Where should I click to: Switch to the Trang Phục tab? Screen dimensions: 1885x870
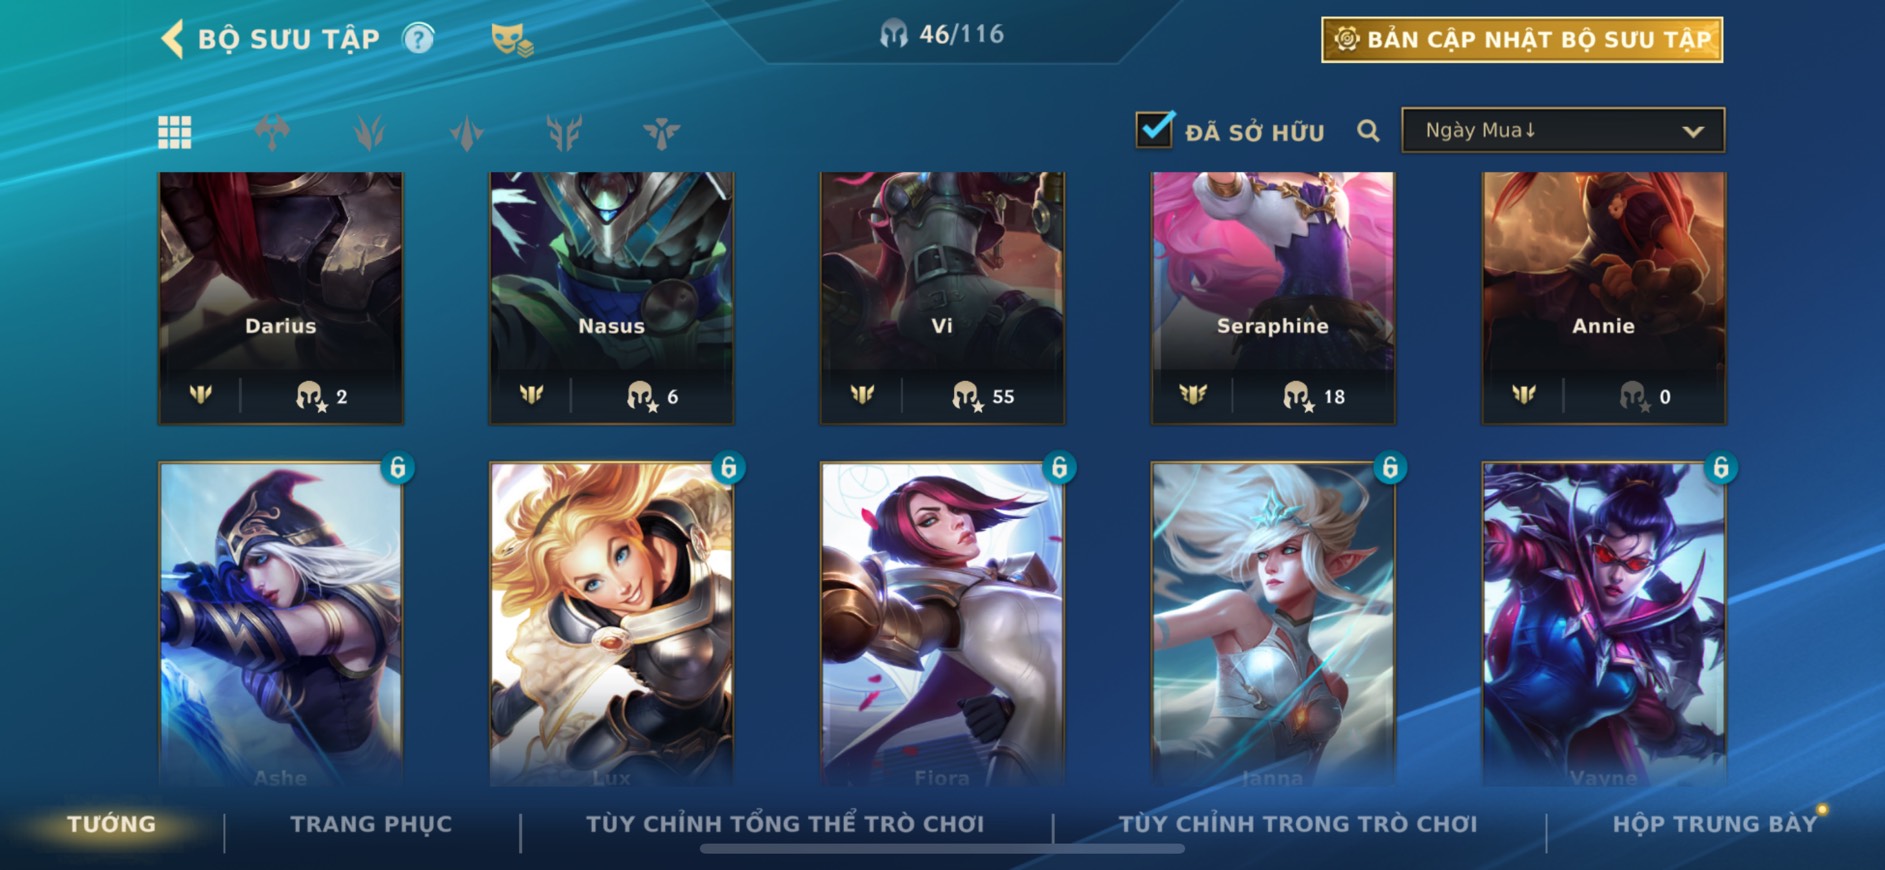click(x=371, y=824)
